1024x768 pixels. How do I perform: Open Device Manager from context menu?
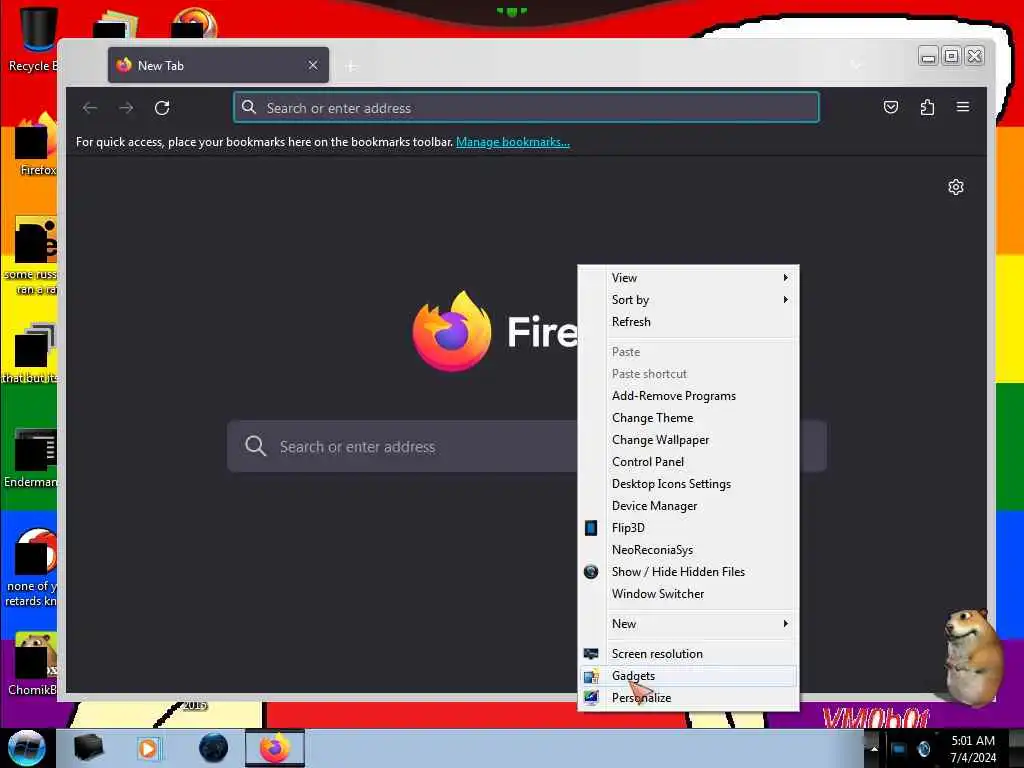[688, 506]
